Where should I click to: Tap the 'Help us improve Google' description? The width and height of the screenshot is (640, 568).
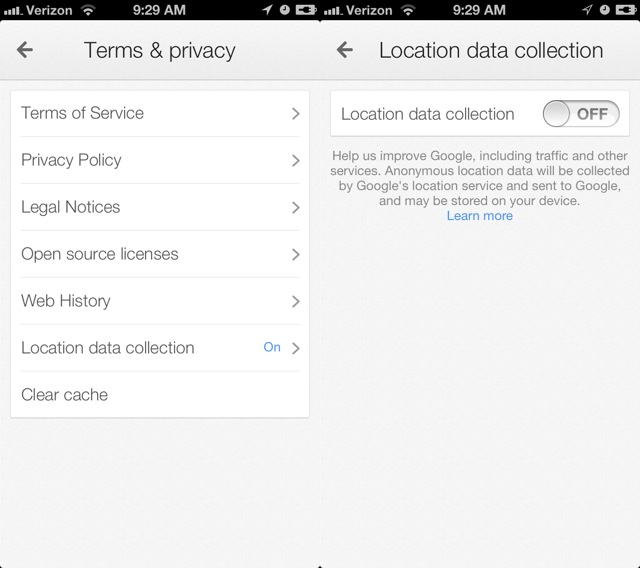480,178
